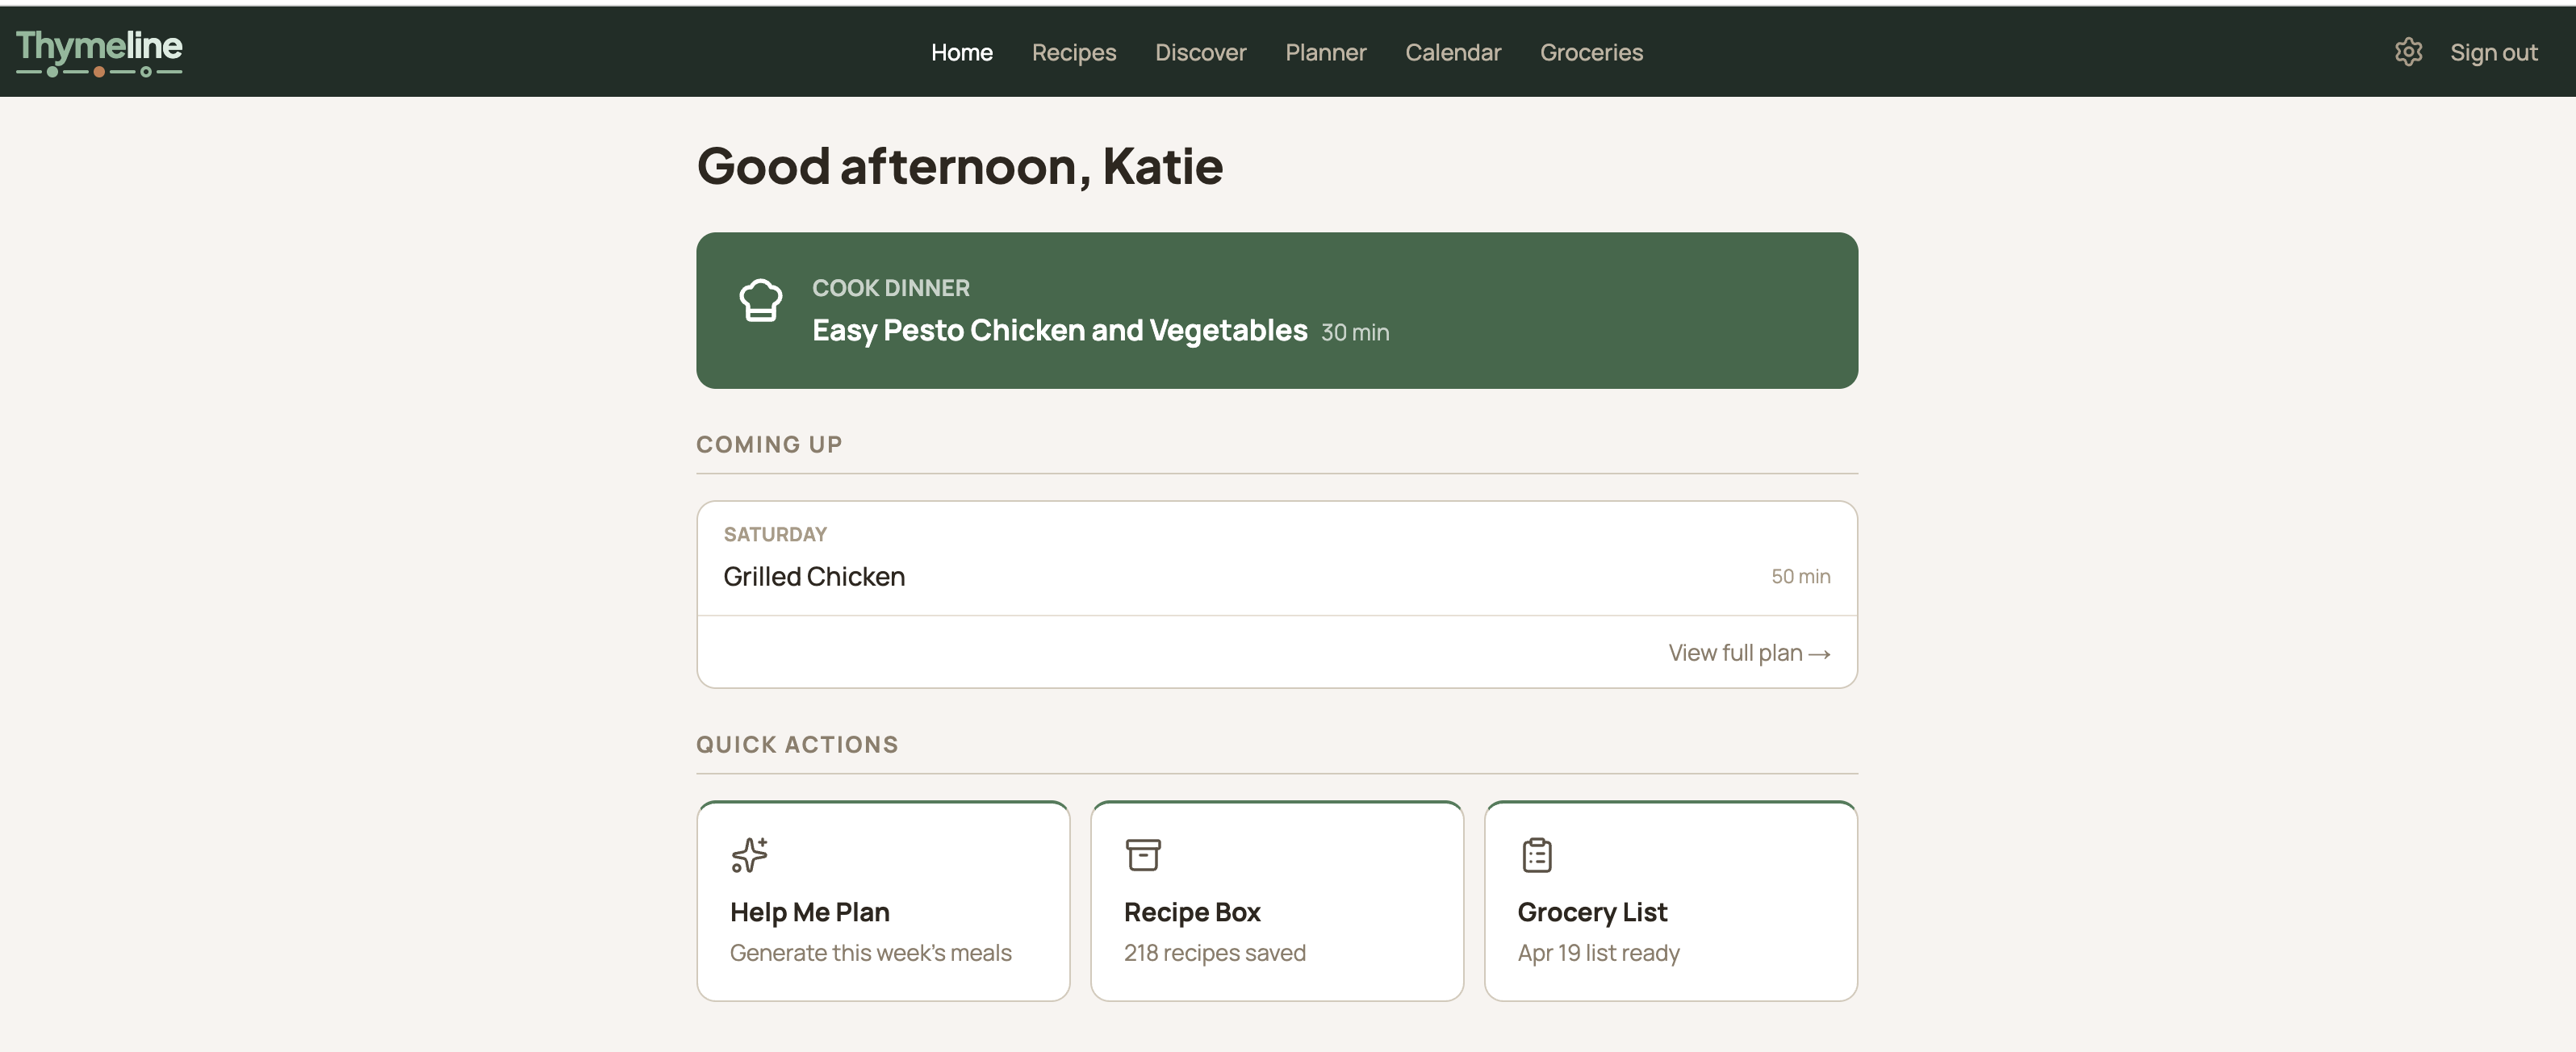The width and height of the screenshot is (2576, 1052).
Task: Click the COMING UP section heading
Action: [769, 444]
